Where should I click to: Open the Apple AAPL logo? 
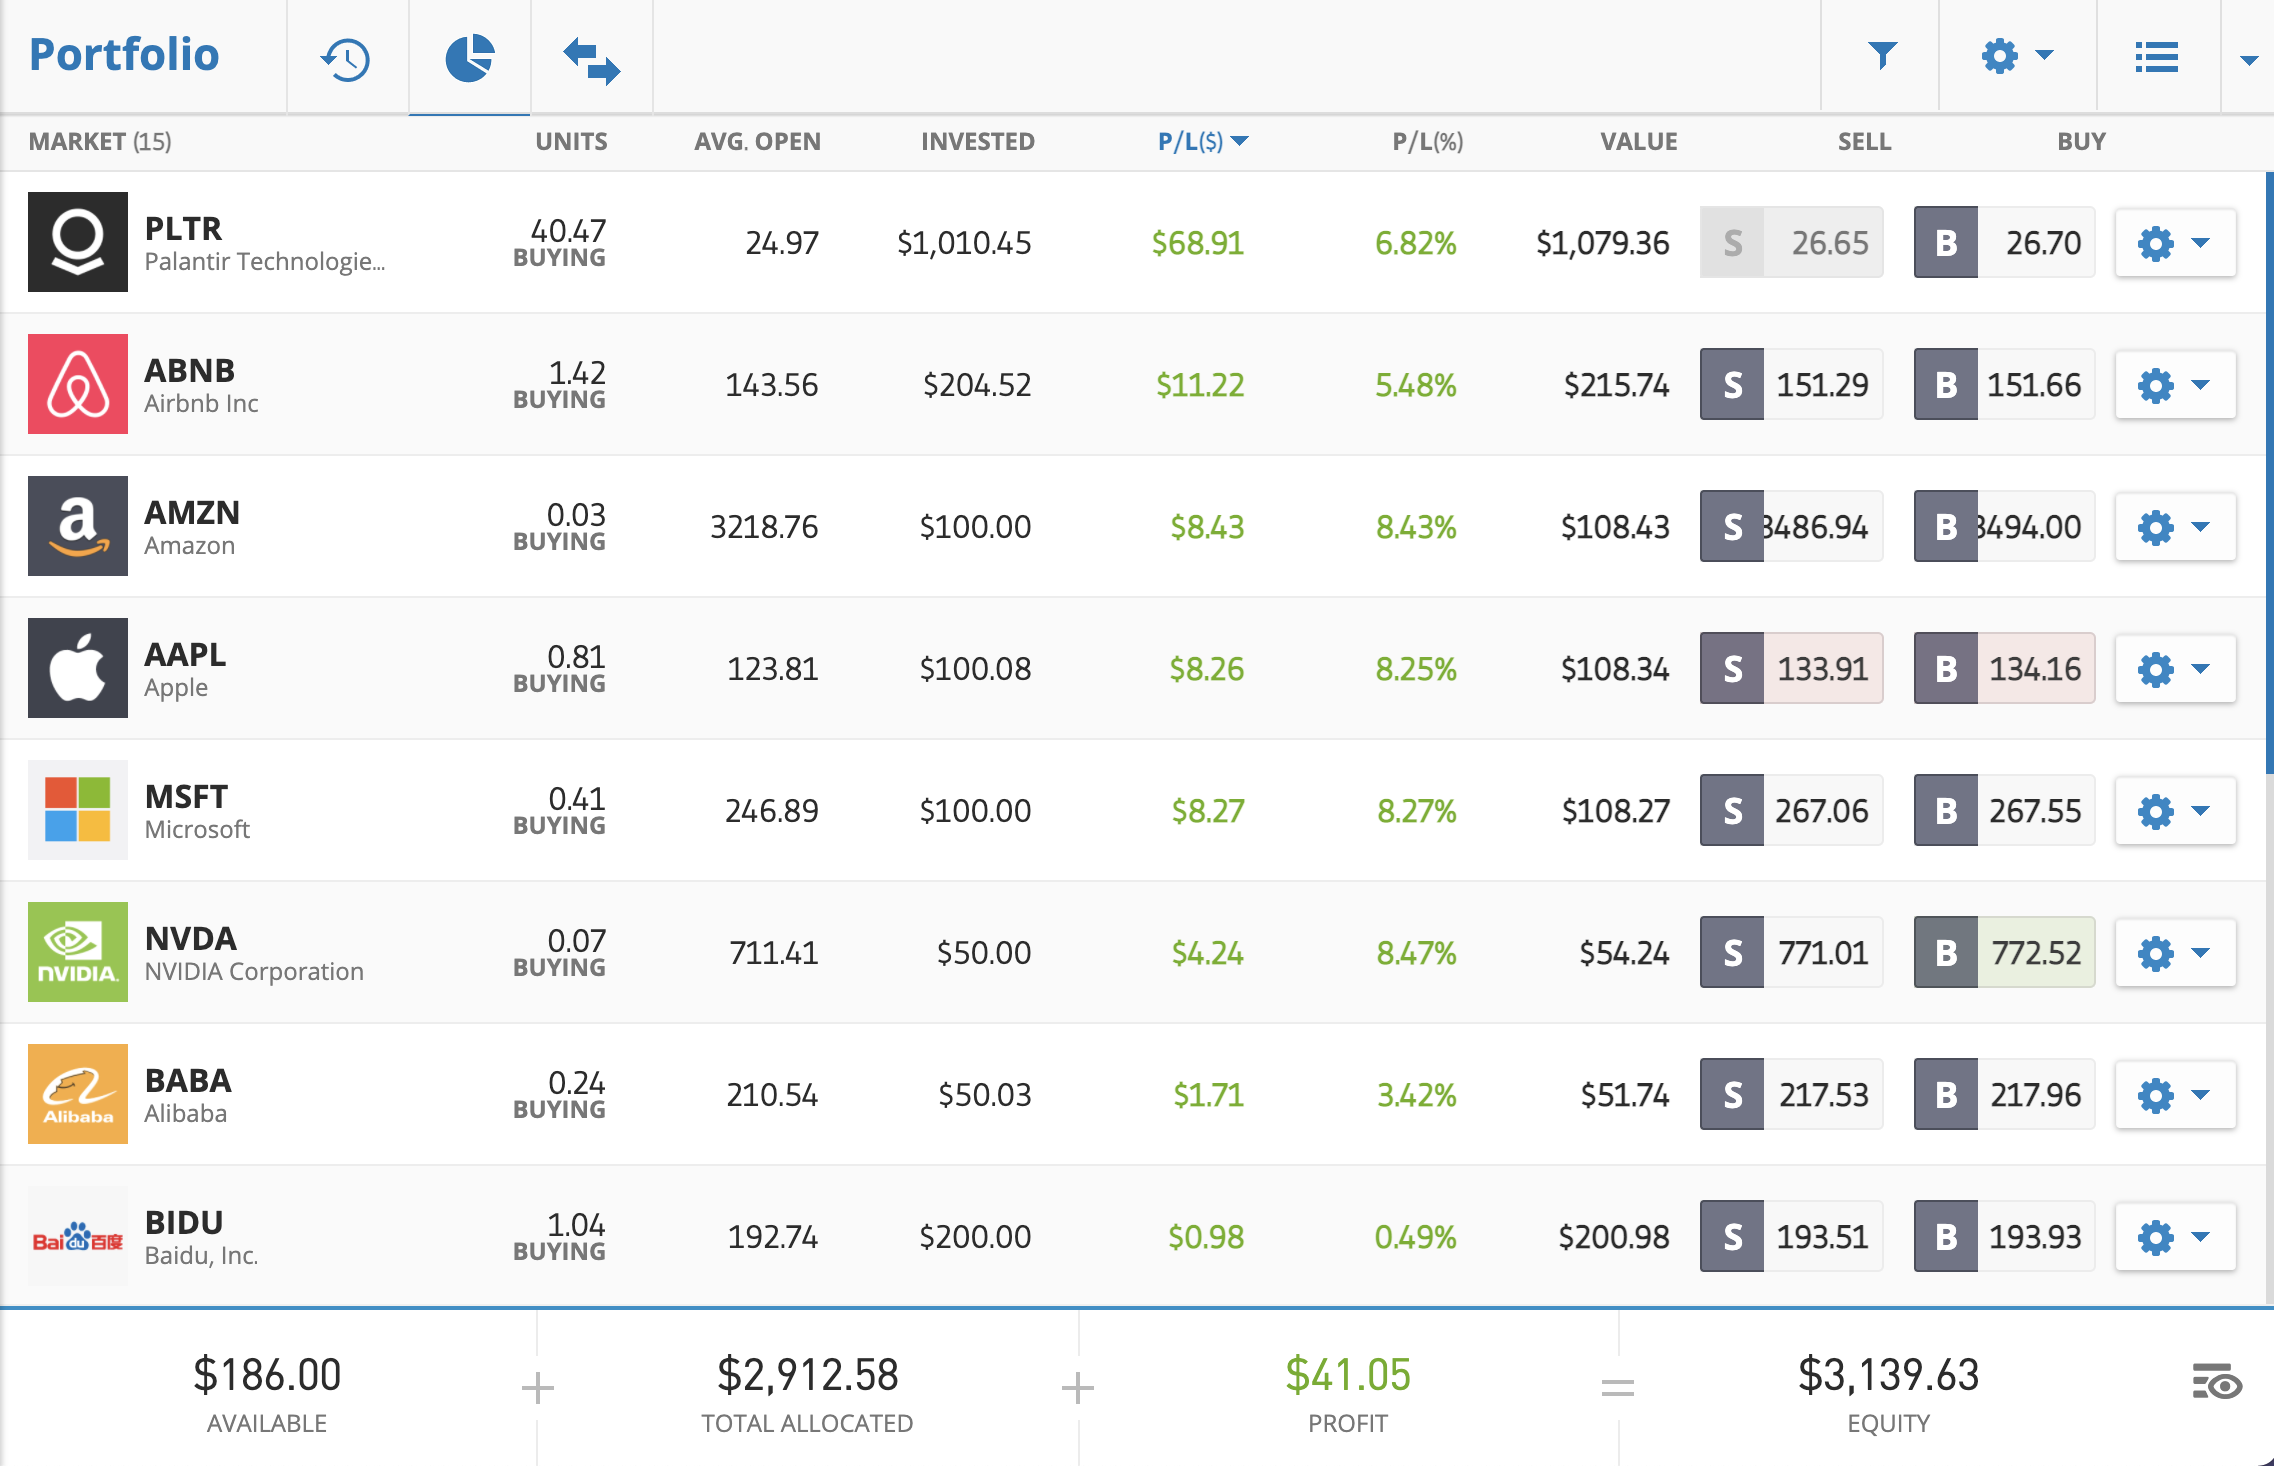click(x=78, y=668)
